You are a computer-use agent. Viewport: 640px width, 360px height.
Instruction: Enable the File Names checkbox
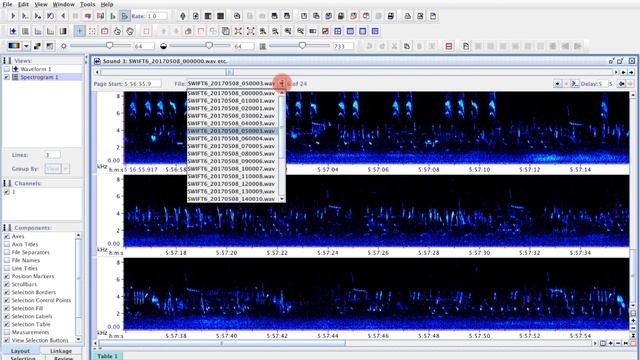[x=7, y=260]
